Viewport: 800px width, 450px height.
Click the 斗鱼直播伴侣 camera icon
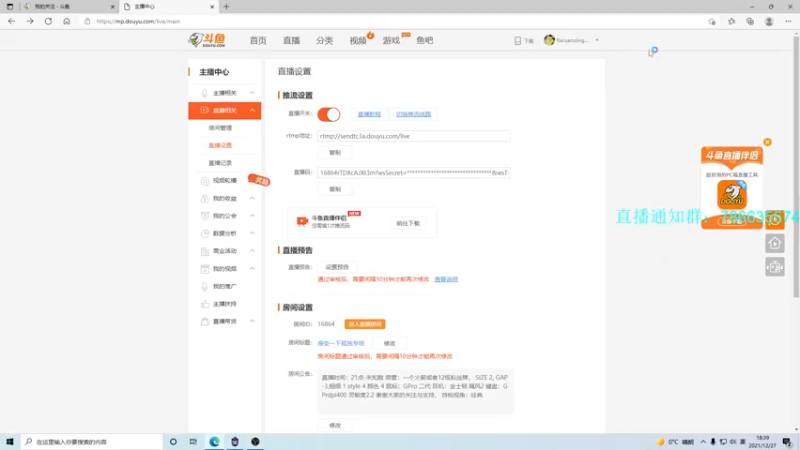[x=302, y=221]
